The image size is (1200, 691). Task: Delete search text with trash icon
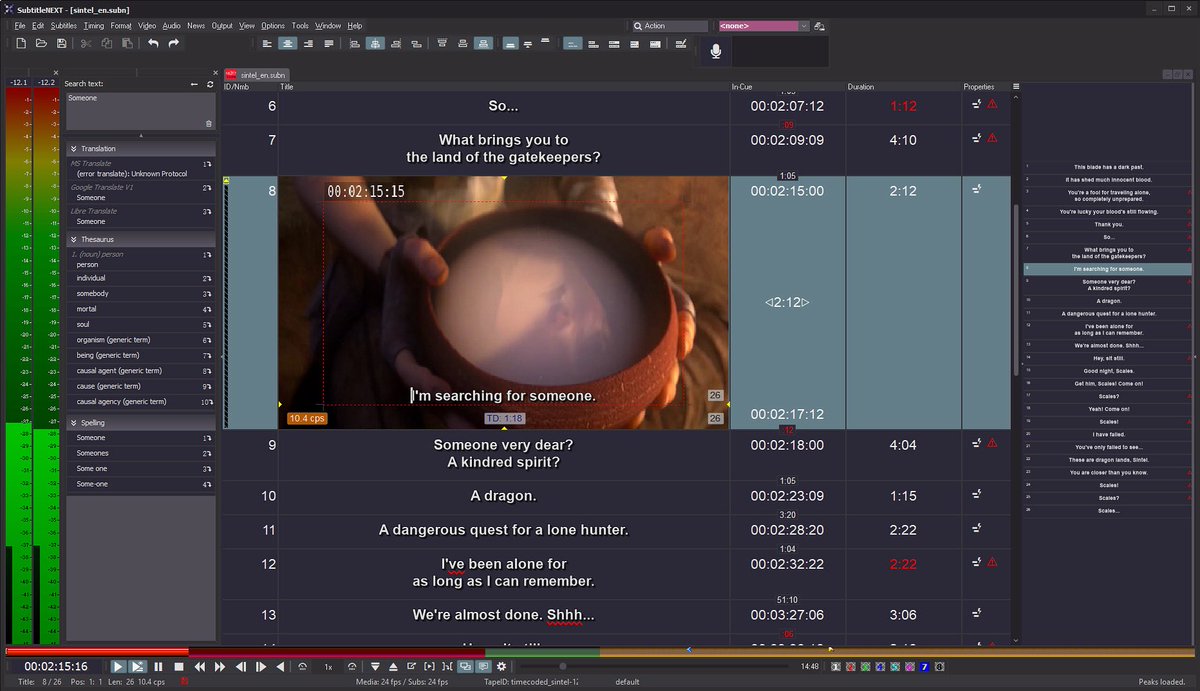coord(209,123)
